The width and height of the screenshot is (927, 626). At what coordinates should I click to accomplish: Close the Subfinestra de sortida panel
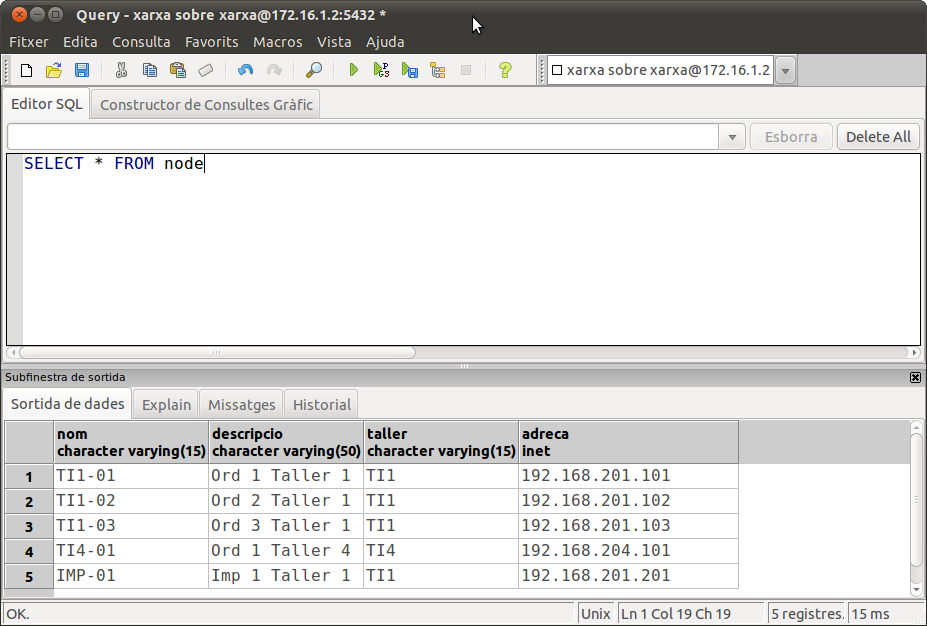[915, 377]
